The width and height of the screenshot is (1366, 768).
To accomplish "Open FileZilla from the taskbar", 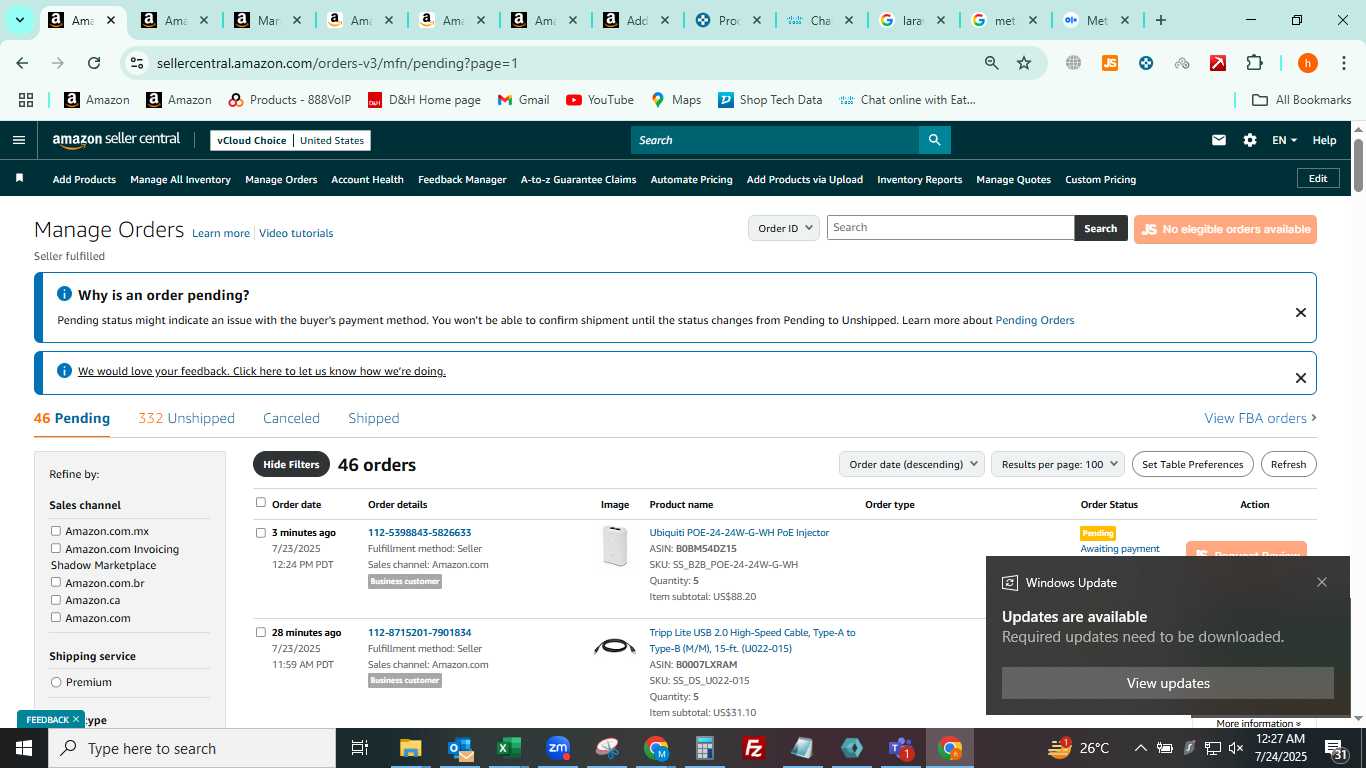I will [x=754, y=748].
